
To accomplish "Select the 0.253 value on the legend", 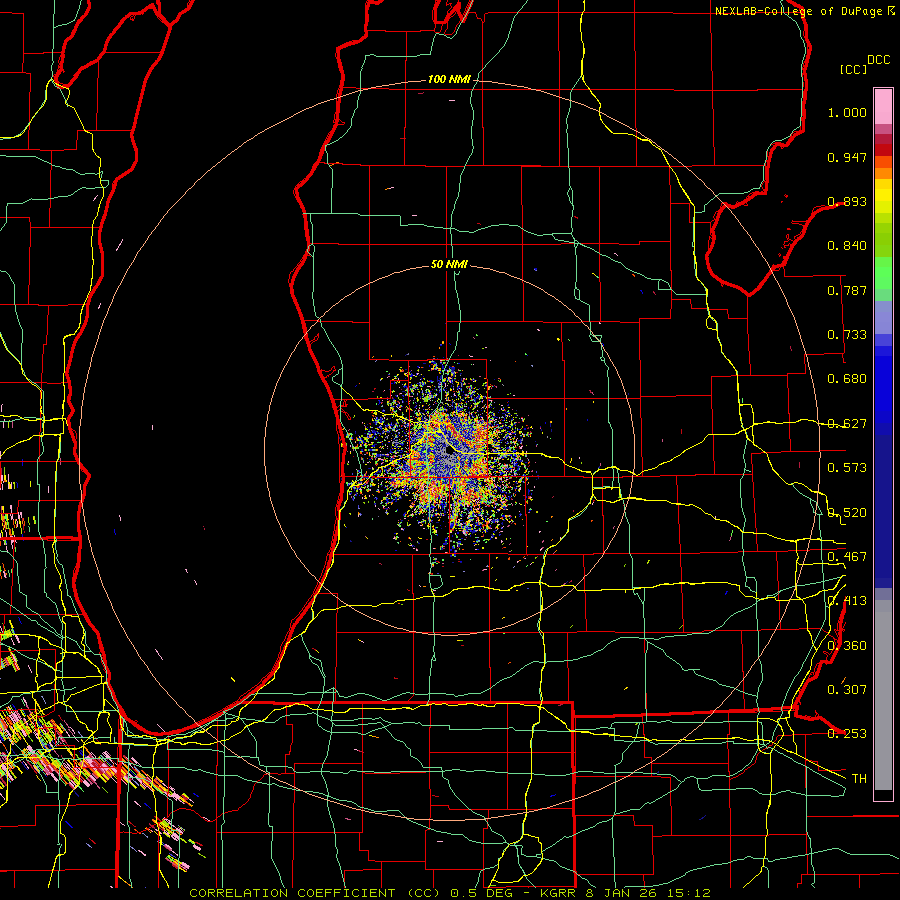I will (847, 734).
